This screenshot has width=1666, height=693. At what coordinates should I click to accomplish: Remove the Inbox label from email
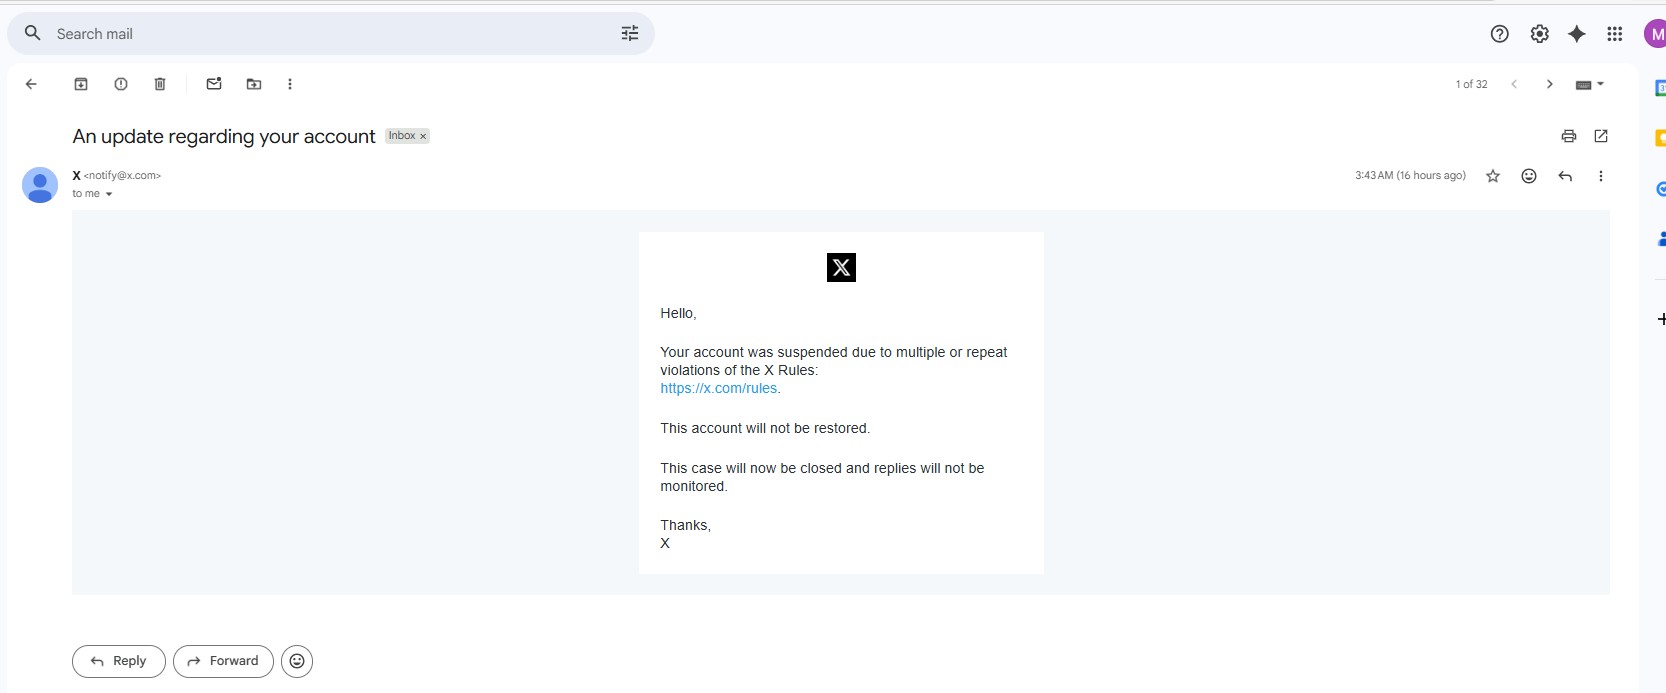pyautogui.click(x=423, y=136)
